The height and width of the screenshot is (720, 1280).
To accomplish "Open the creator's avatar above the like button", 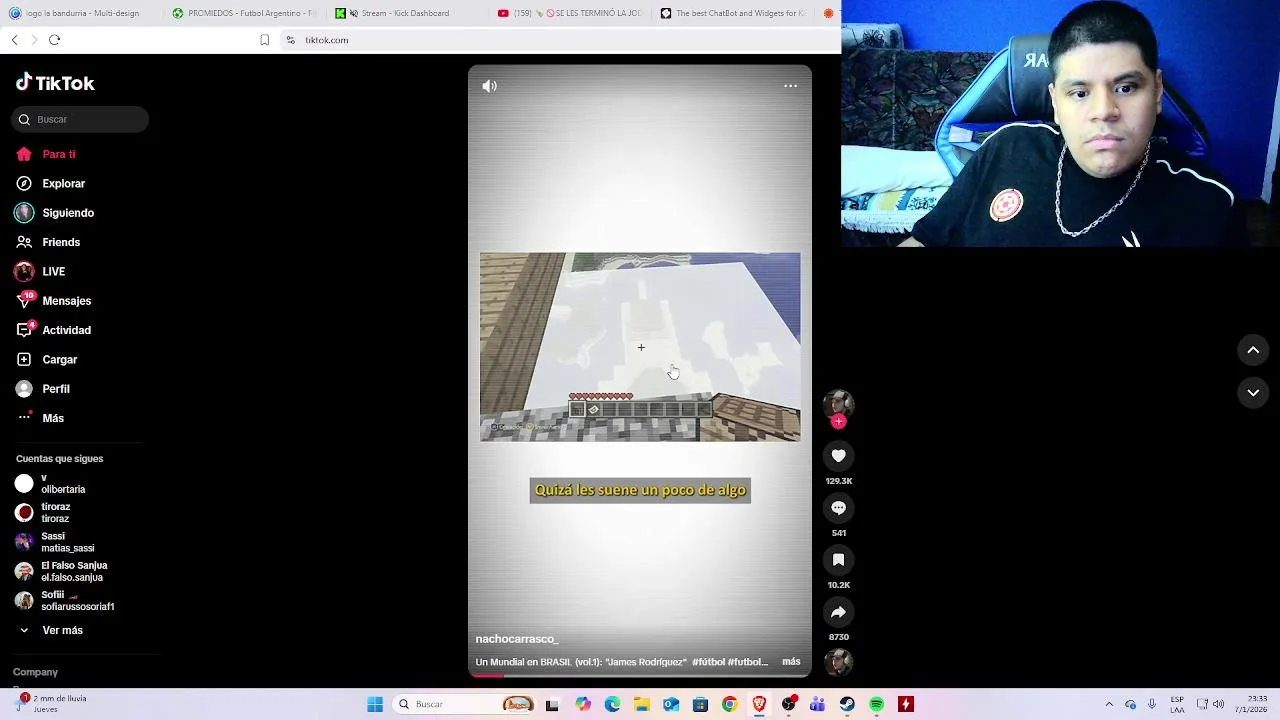I will [x=838, y=403].
